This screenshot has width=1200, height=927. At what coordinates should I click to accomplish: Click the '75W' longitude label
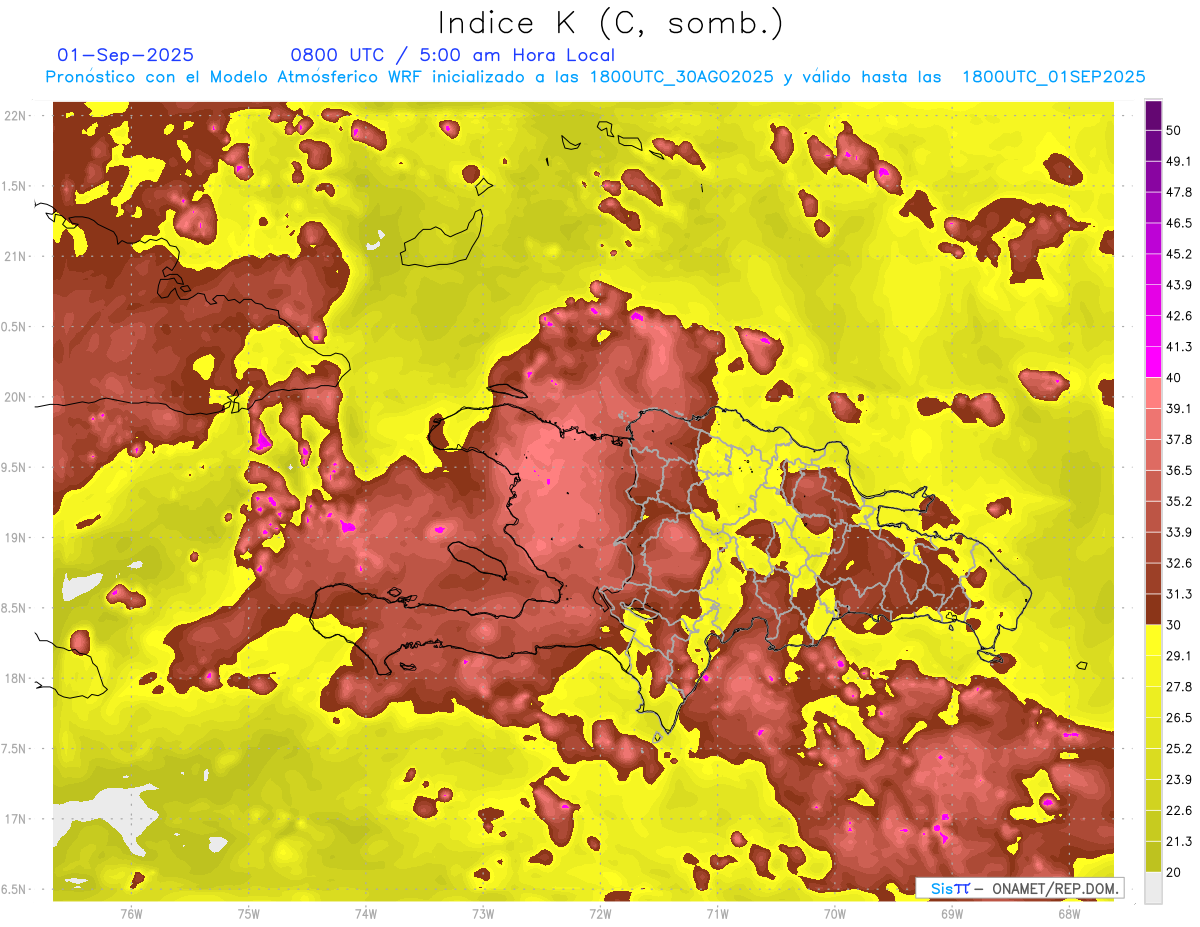(249, 913)
